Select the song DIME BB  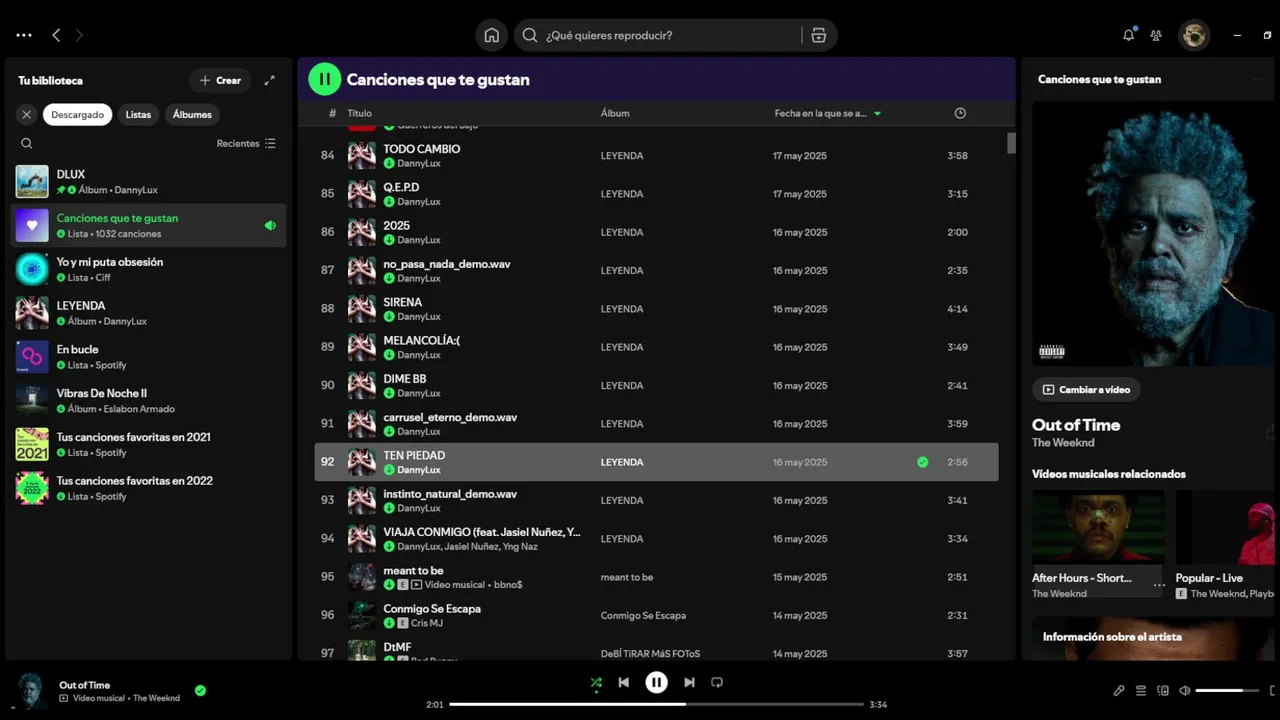click(656, 385)
